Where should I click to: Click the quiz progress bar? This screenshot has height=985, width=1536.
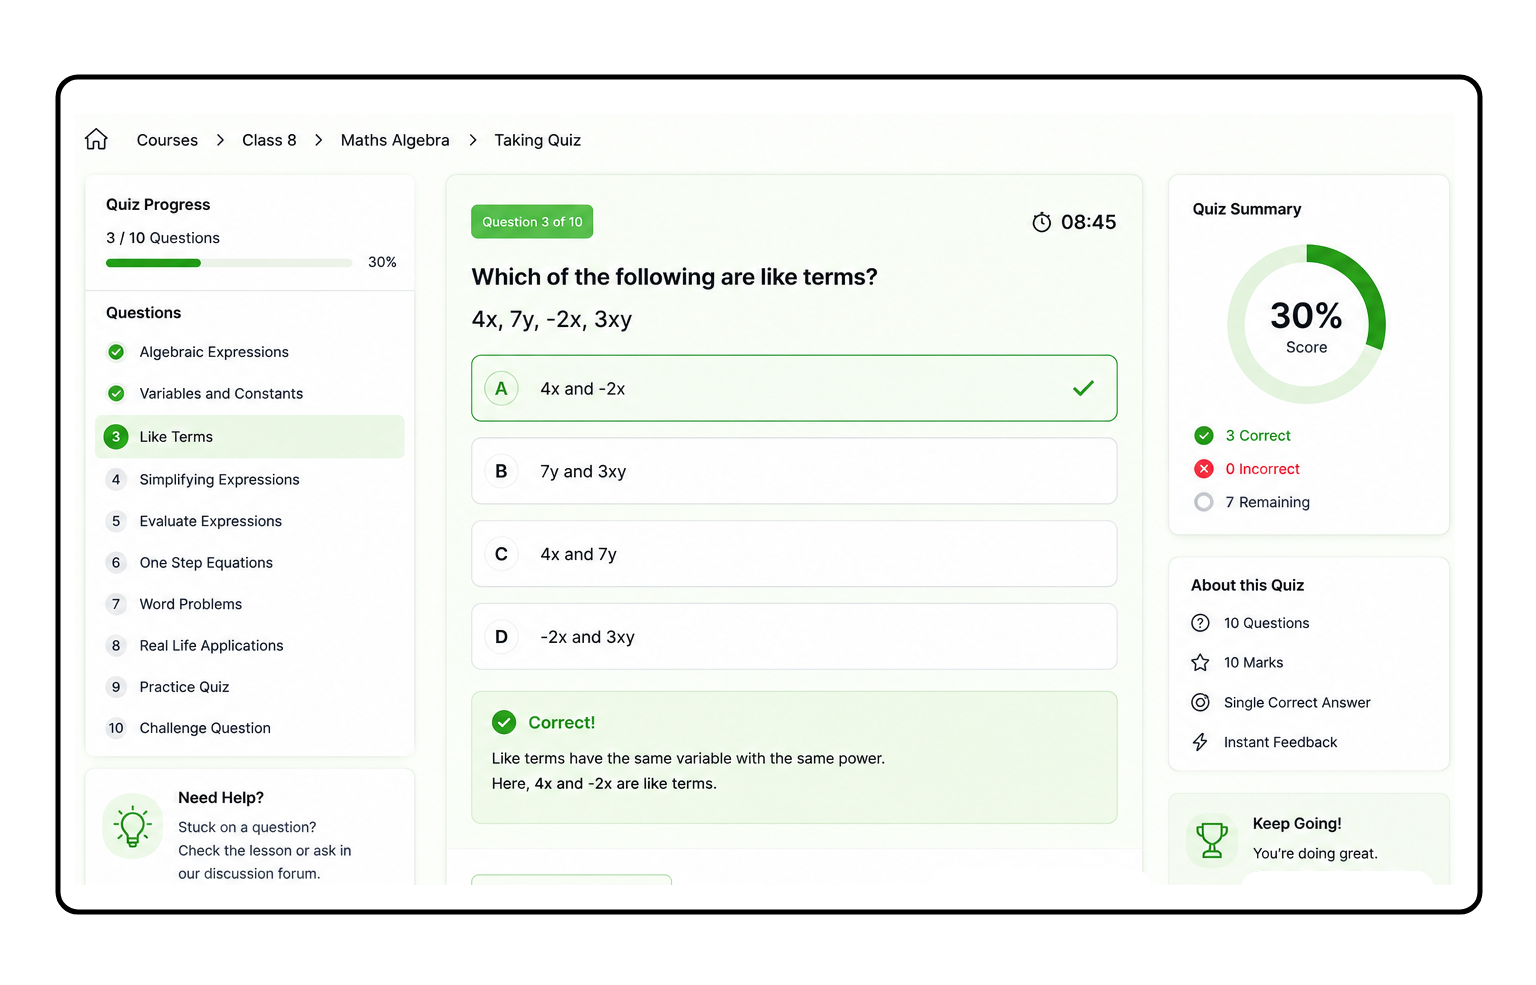[229, 263]
